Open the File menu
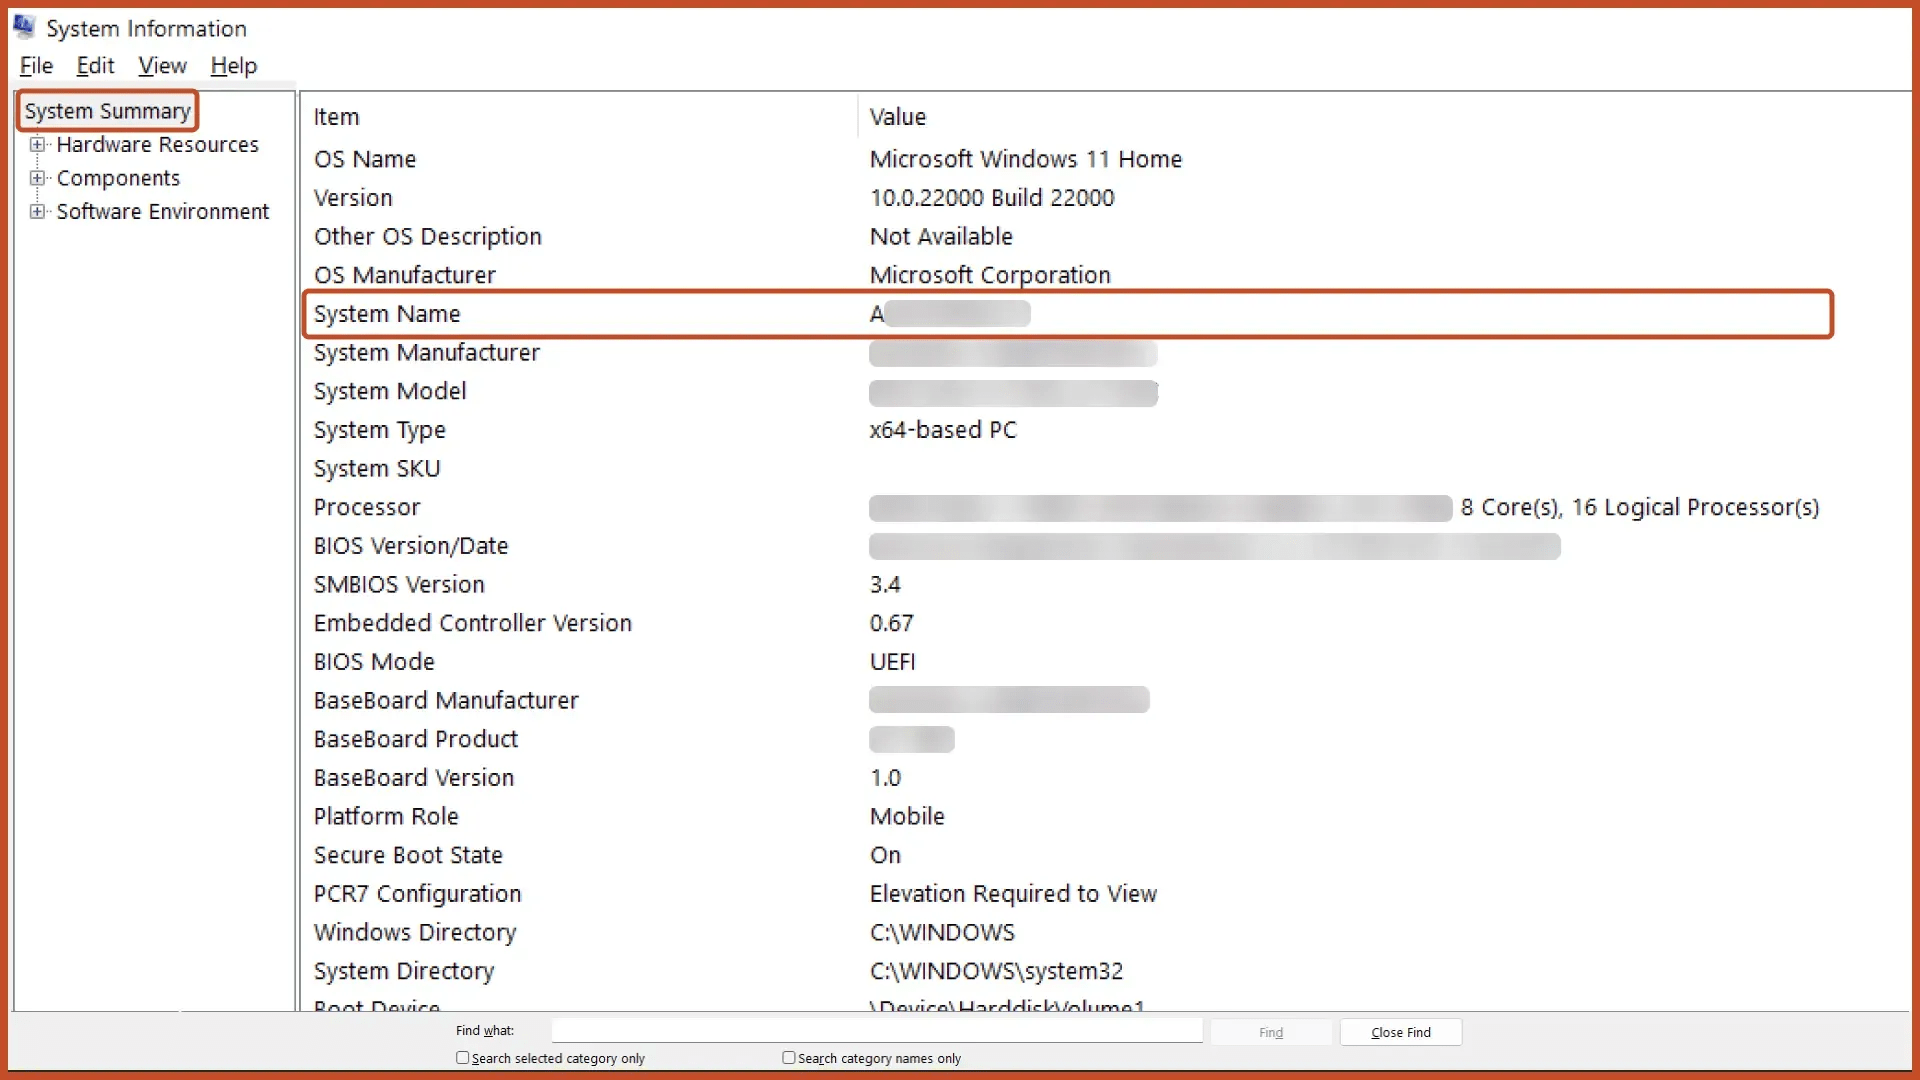 pyautogui.click(x=36, y=66)
